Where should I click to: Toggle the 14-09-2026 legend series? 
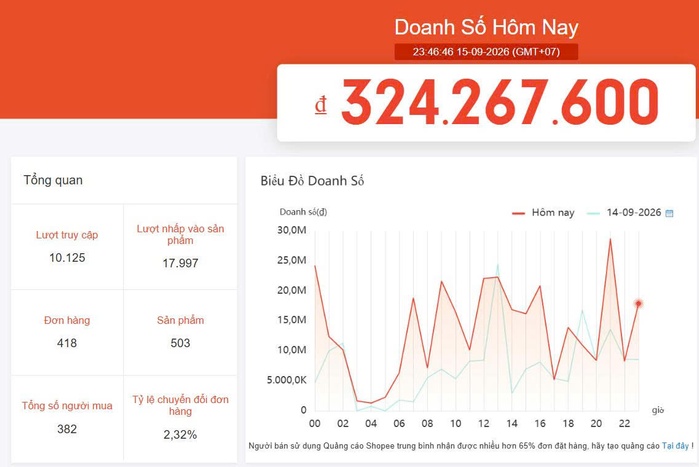click(x=624, y=213)
